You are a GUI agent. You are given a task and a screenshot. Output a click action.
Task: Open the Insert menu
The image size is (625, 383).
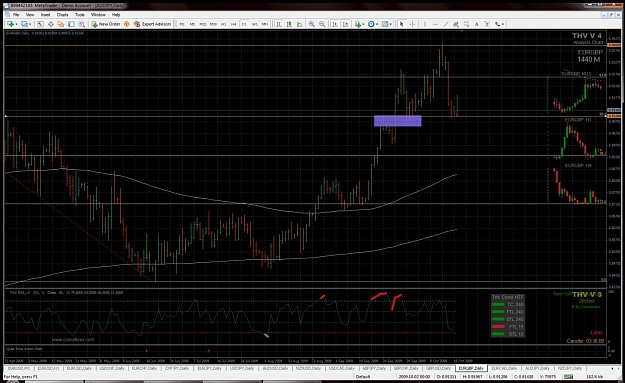(45, 14)
